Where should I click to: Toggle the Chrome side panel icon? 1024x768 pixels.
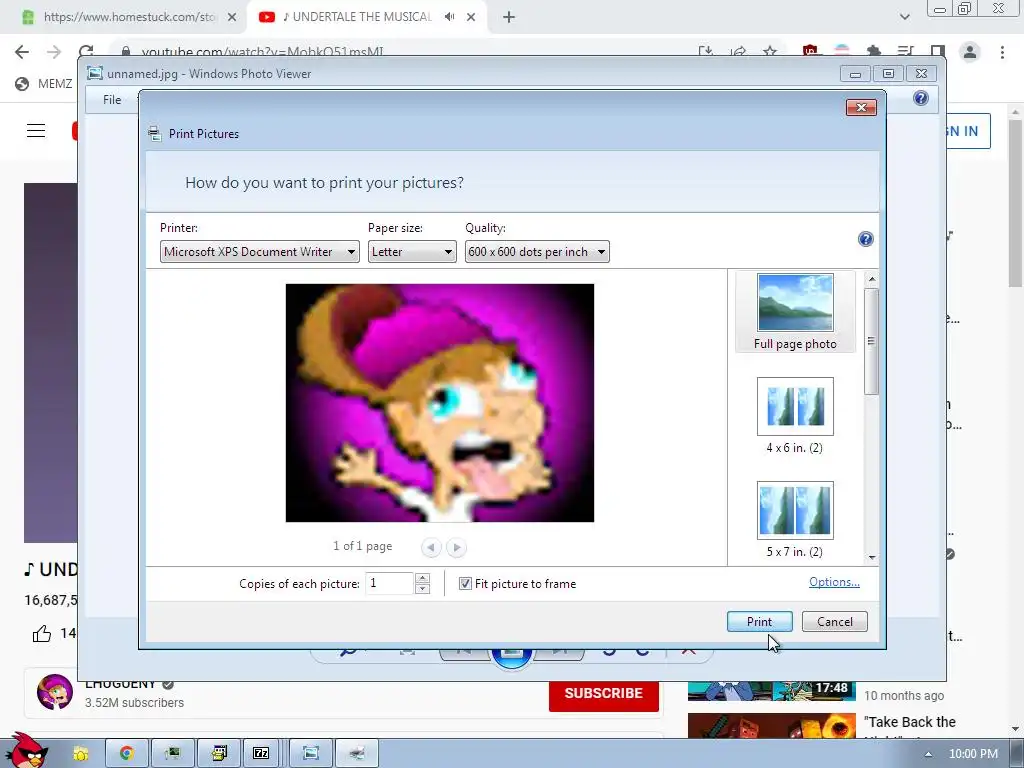(938, 50)
